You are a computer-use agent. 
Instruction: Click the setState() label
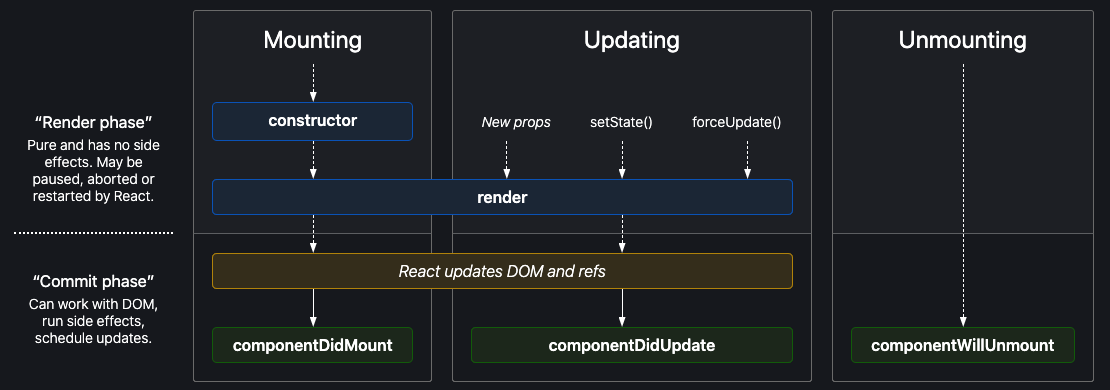[x=621, y=122]
